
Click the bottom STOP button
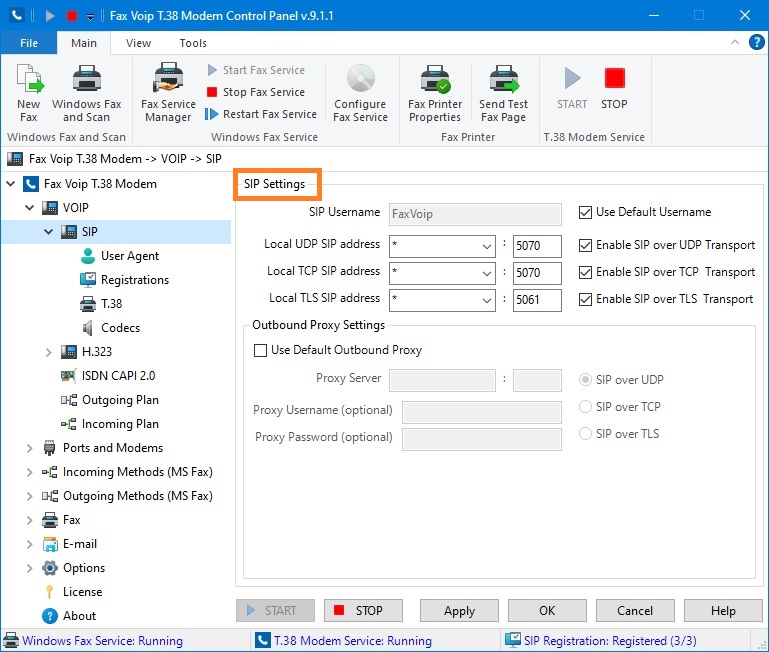coord(363,611)
